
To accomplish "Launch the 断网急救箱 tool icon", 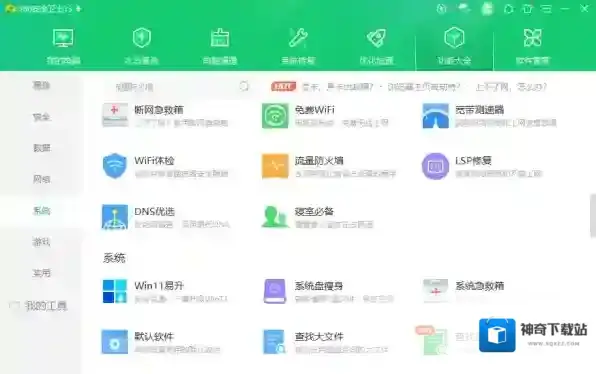I will click(115, 116).
